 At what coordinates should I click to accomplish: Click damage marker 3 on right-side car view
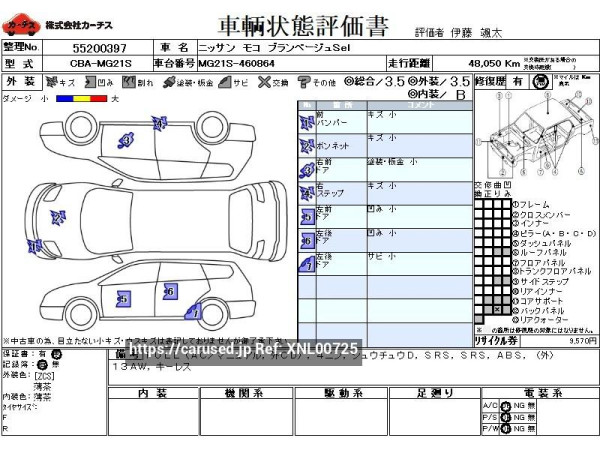pyautogui.click(x=126, y=141)
